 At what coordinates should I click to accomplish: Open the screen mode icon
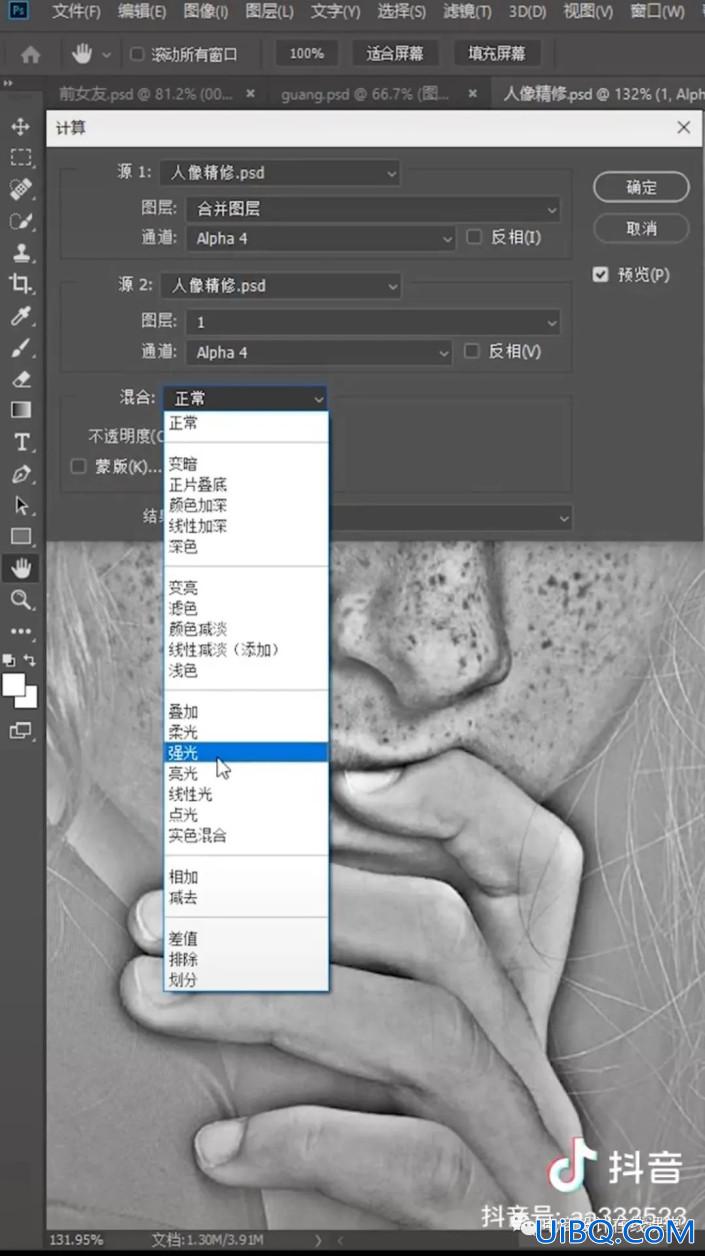[21, 731]
